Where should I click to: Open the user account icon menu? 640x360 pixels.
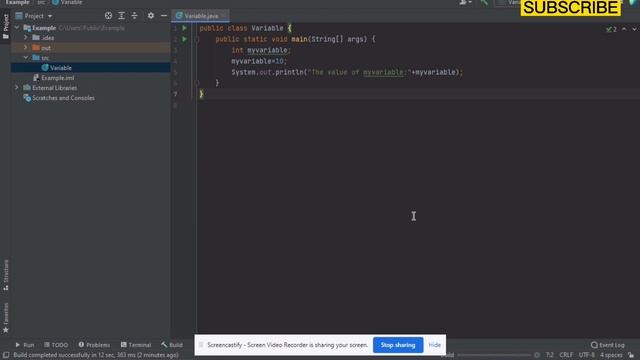pos(465,3)
